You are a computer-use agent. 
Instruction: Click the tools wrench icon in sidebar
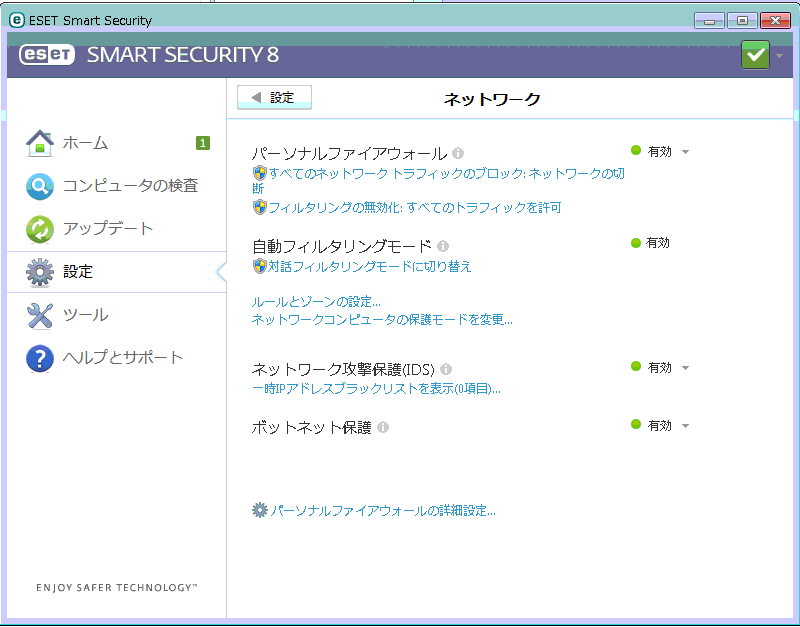point(40,316)
